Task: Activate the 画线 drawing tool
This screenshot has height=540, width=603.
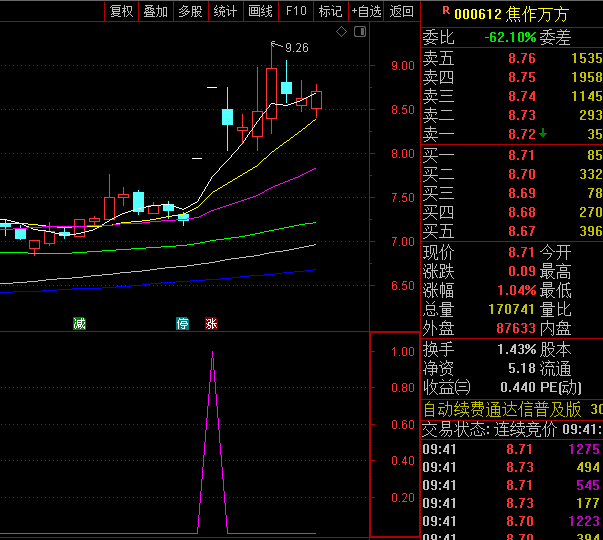Action: coord(260,12)
